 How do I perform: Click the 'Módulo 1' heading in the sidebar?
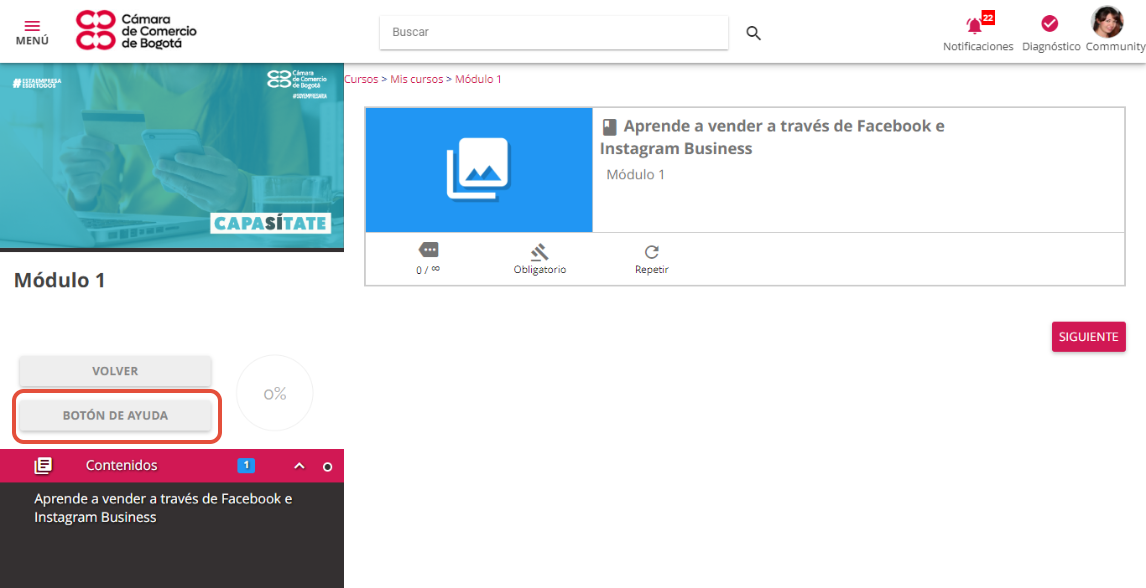click(59, 280)
